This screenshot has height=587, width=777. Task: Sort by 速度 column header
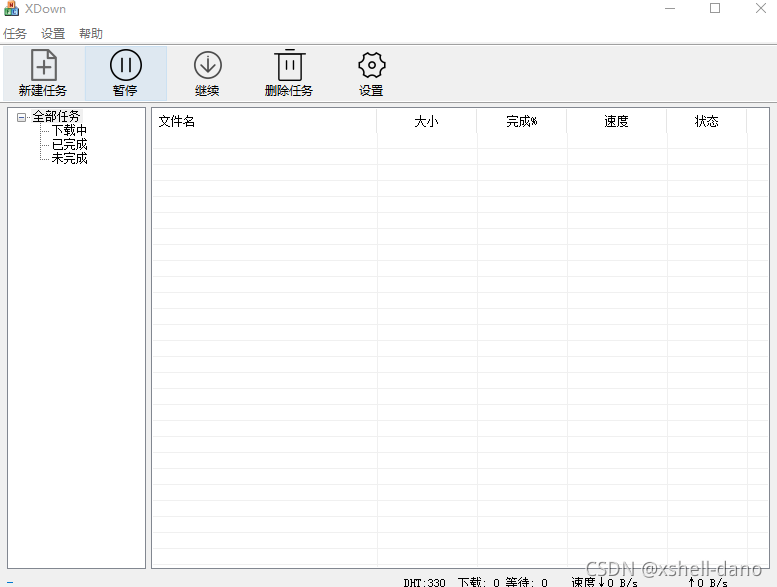click(x=616, y=121)
